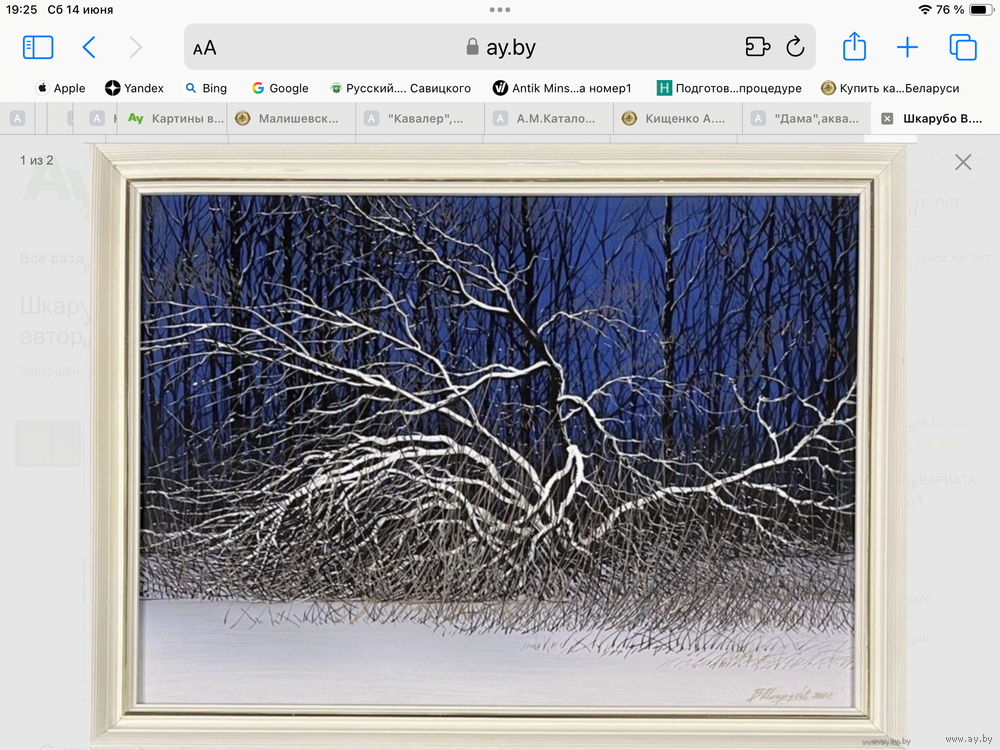Reload the current page
This screenshot has width=1000, height=750.
coord(795,47)
